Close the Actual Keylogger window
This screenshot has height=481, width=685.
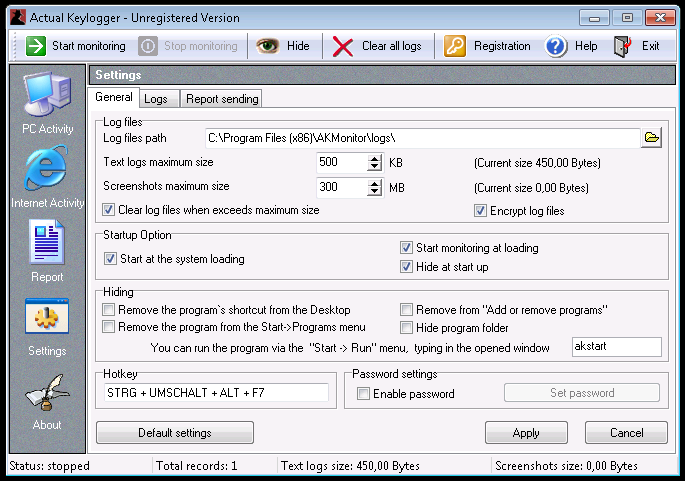(661, 18)
